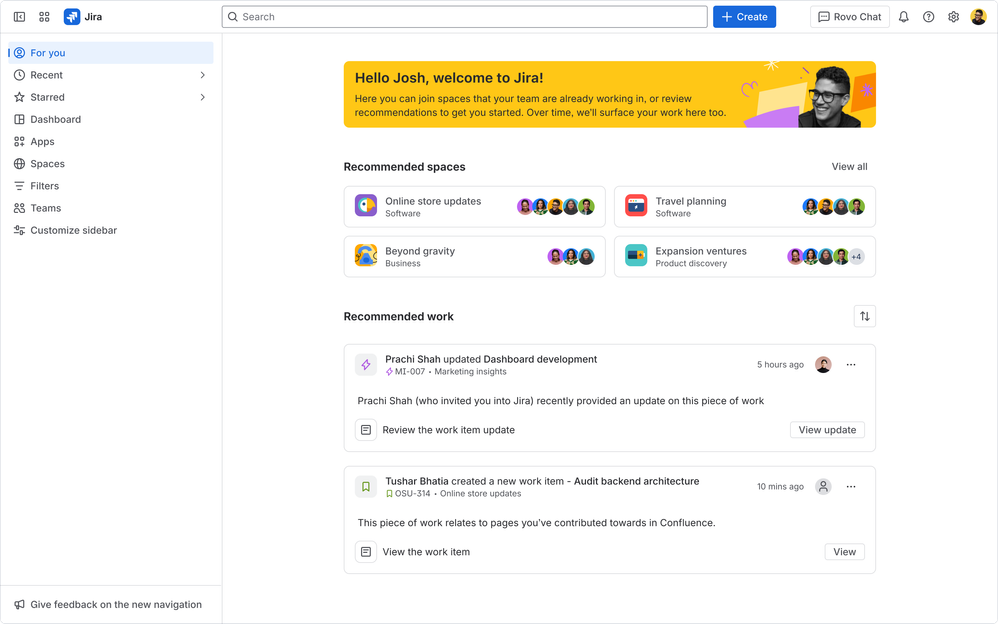This screenshot has height=624, width=998.
Task: Open Recent in the sidebar
Action: [x=111, y=75]
